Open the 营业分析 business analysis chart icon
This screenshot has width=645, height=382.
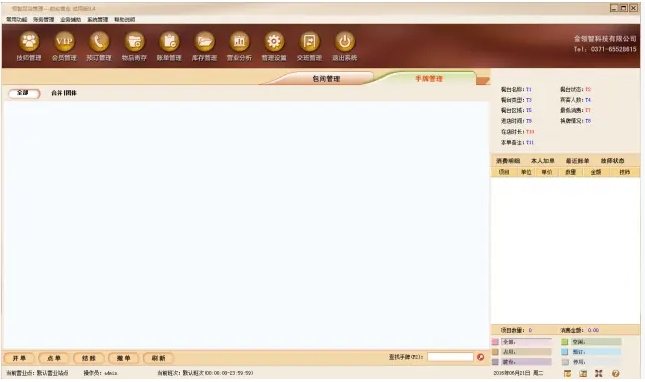pyautogui.click(x=239, y=42)
